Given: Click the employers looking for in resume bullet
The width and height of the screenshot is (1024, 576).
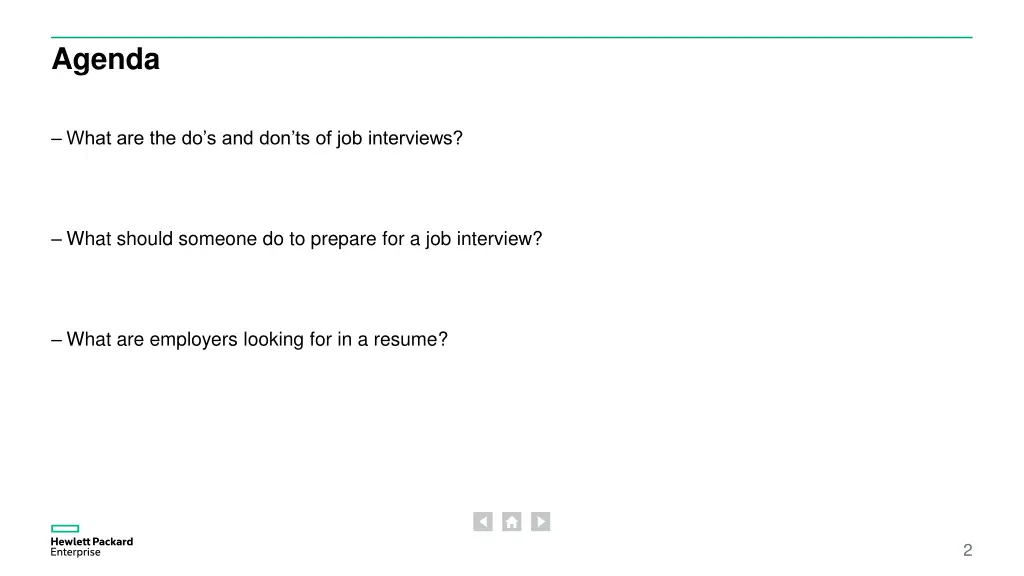Looking at the screenshot, I should [249, 340].
